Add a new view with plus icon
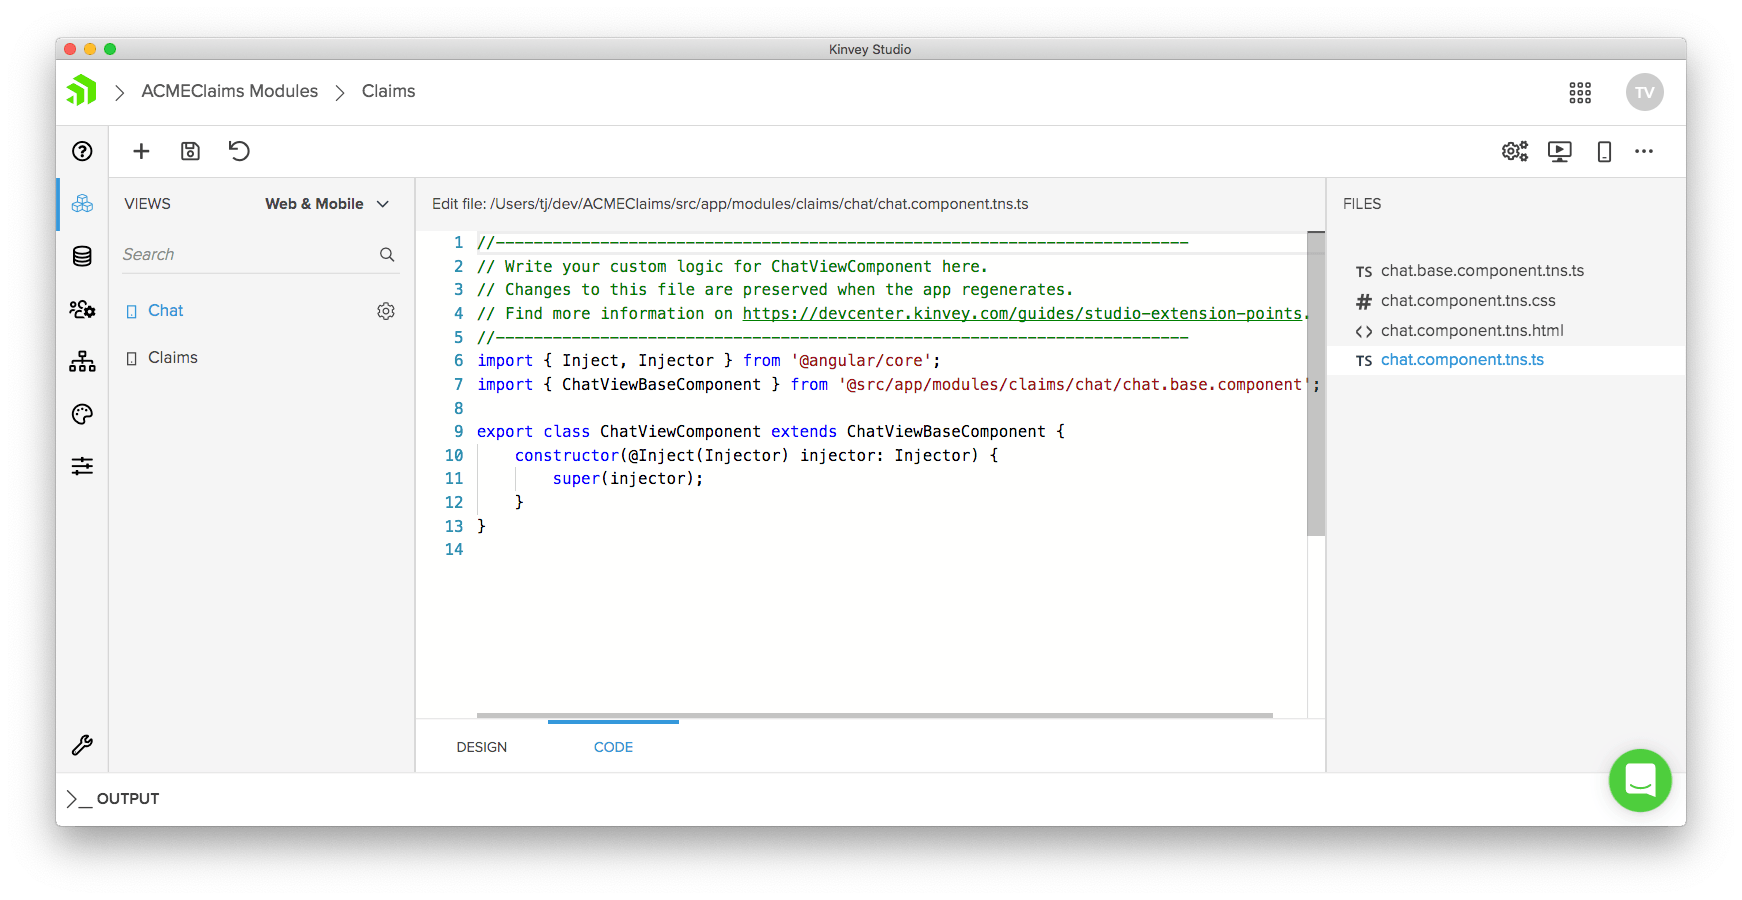The image size is (1742, 900). pyautogui.click(x=141, y=151)
